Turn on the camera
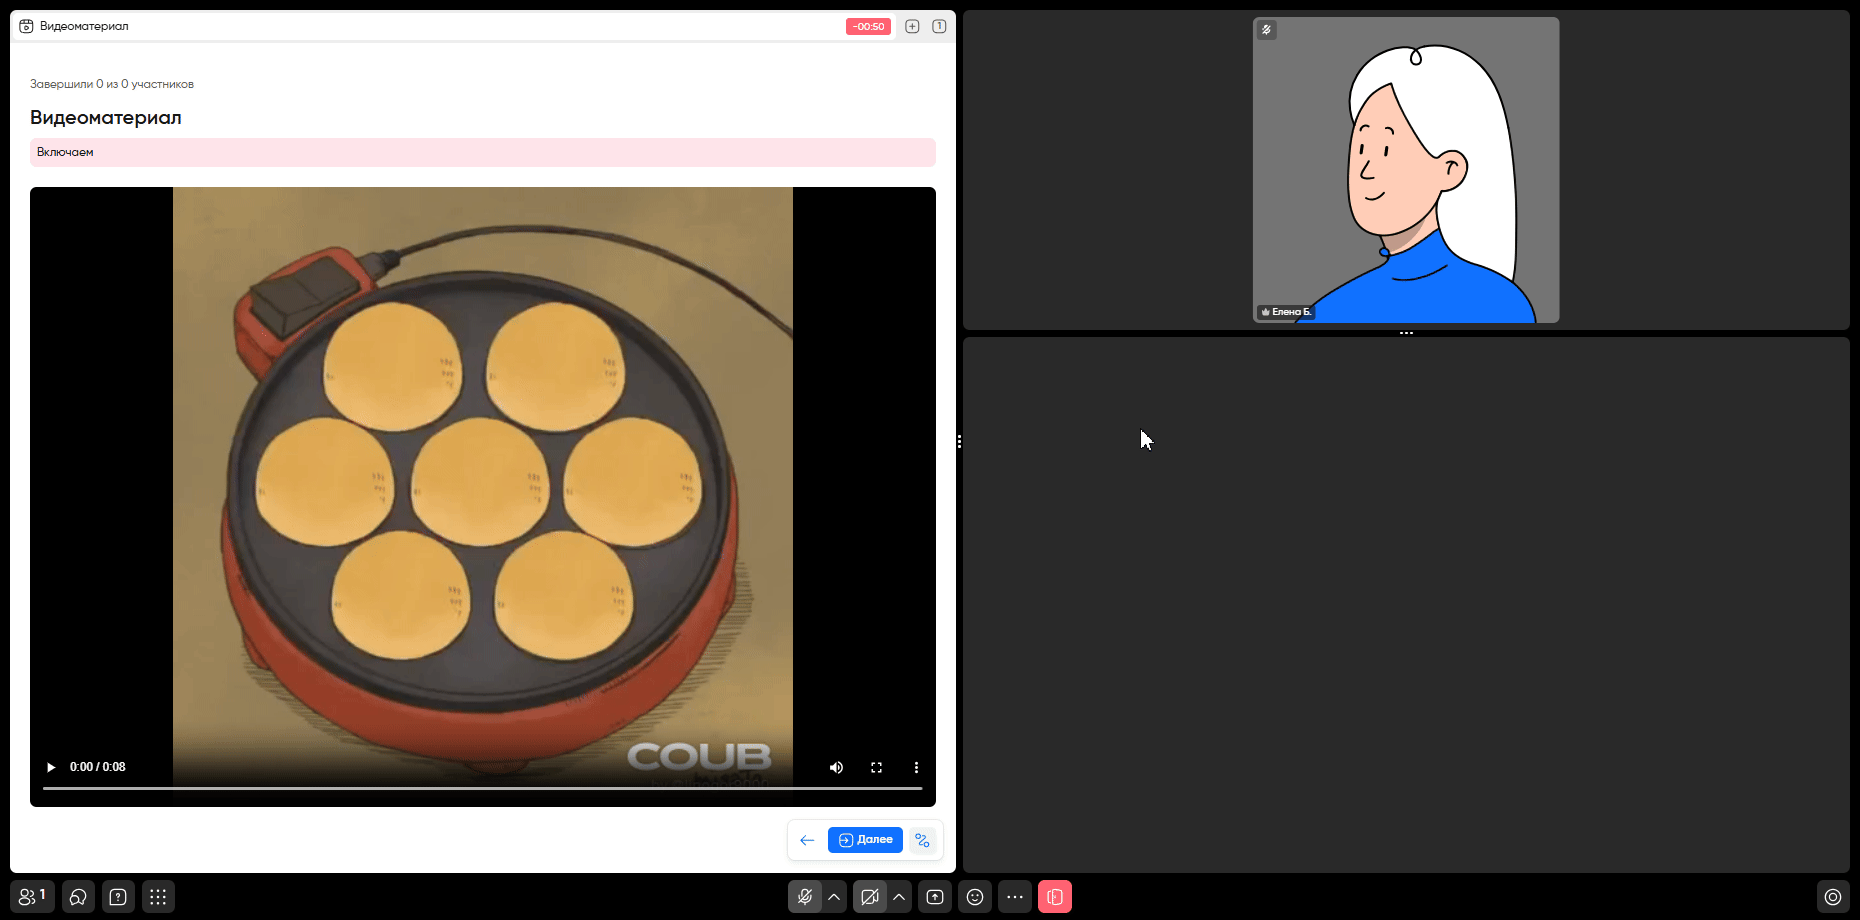The height and width of the screenshot is (920, 1860). (870, 897)
